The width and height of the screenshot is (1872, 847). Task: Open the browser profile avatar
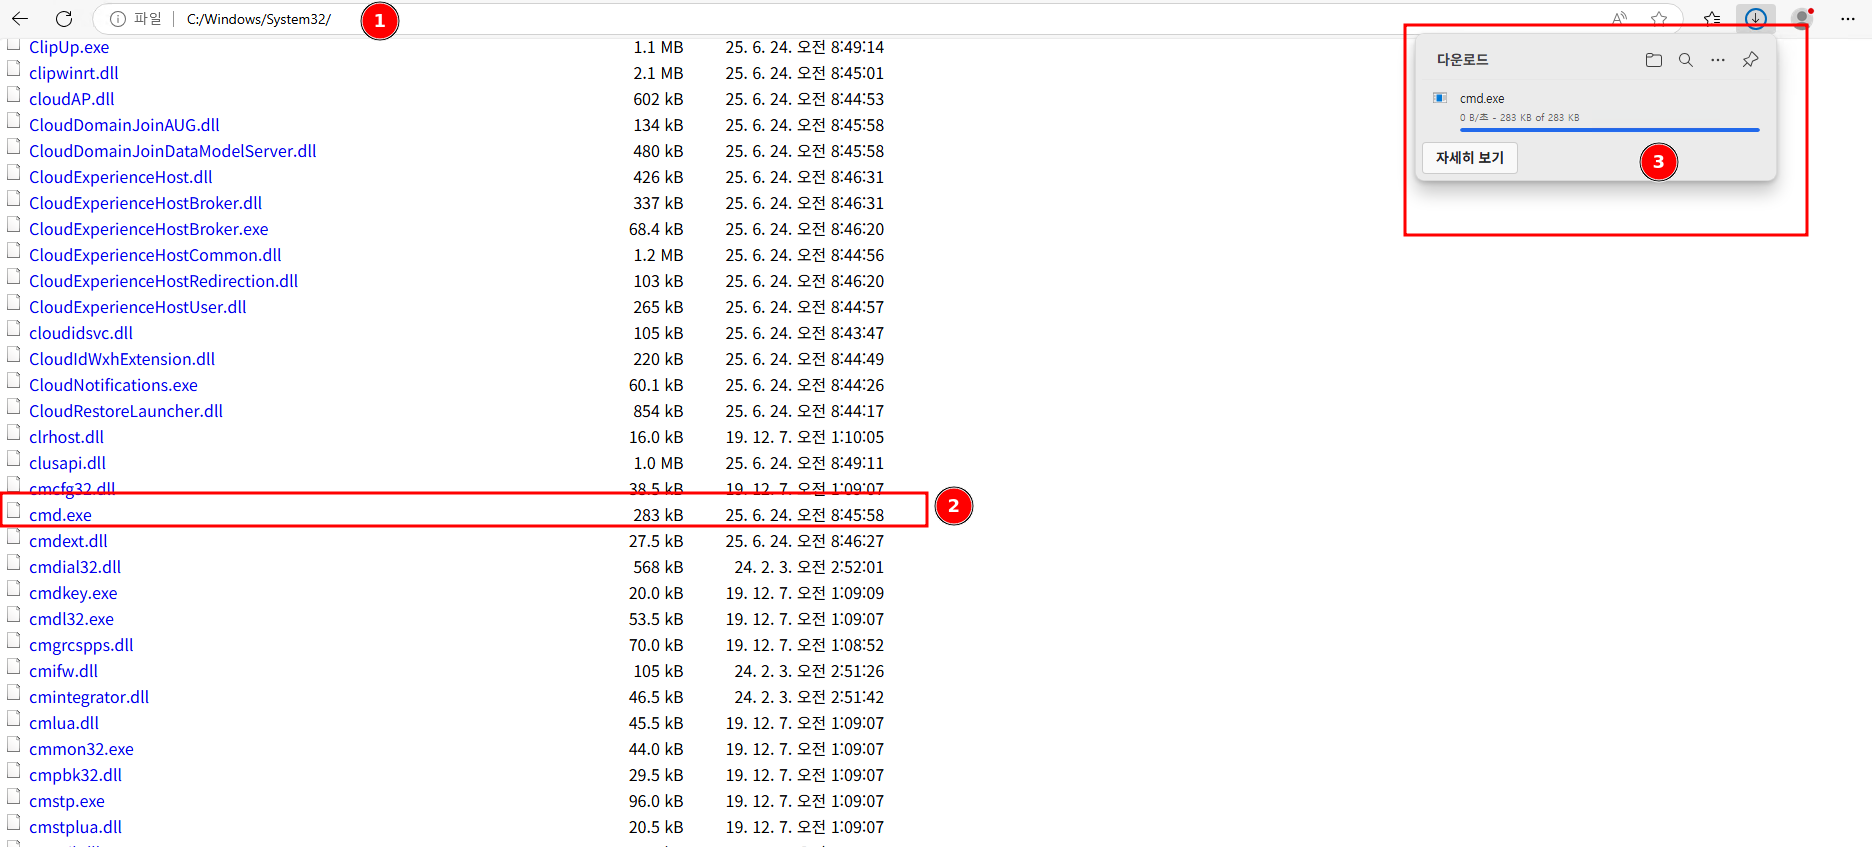(x=1801, y=18)
